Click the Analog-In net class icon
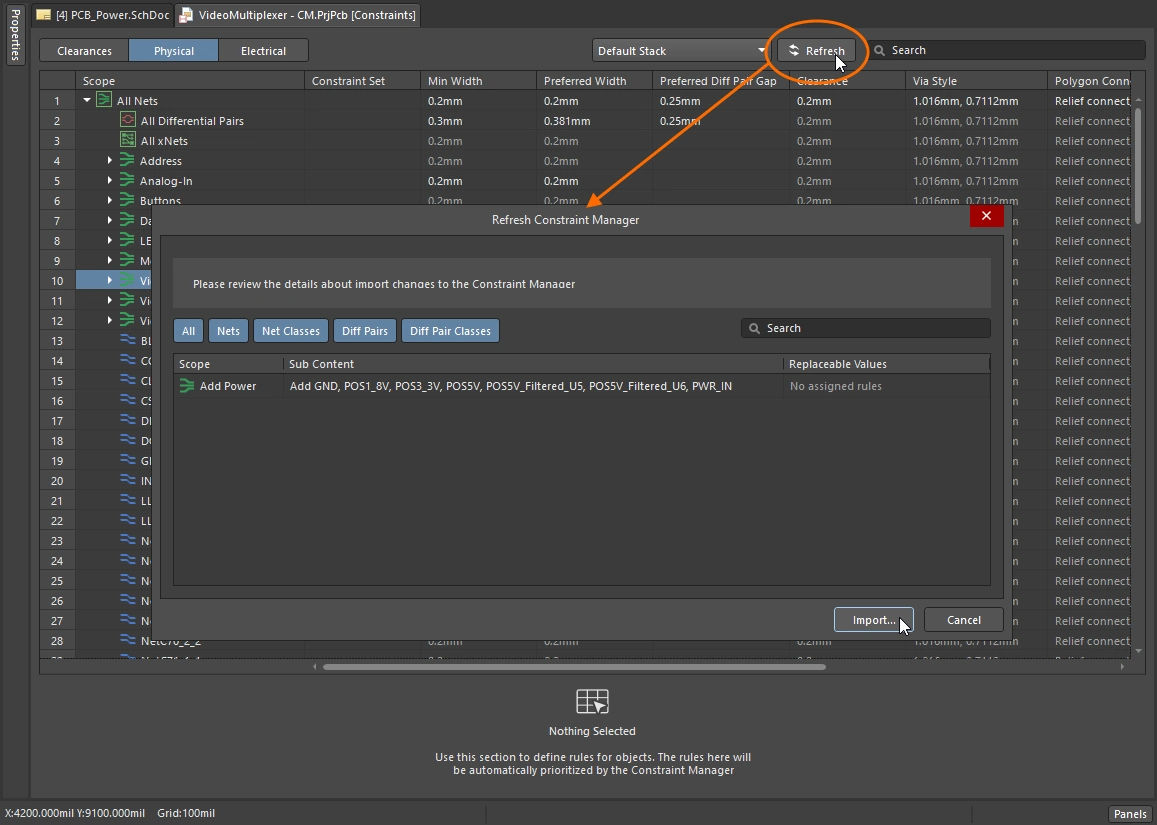The height and width of the screenshot is (825, 1157). click(127, 180)
